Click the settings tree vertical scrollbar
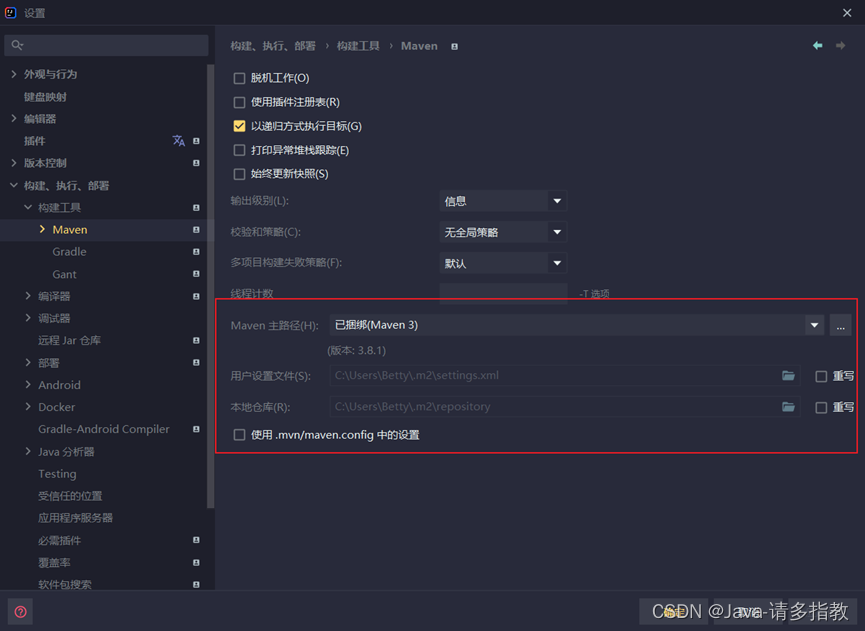Screen dimensions: 865x631 [x=210, y=286]
